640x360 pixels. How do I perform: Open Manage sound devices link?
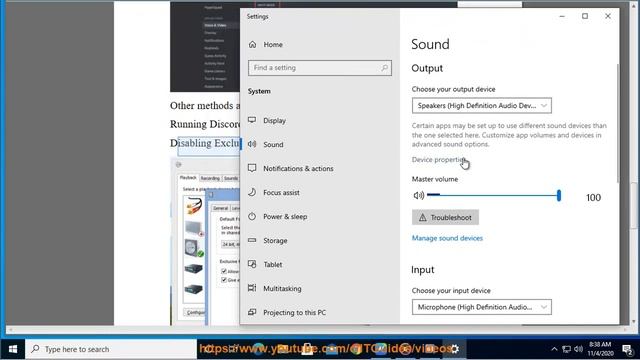point(447,238)
